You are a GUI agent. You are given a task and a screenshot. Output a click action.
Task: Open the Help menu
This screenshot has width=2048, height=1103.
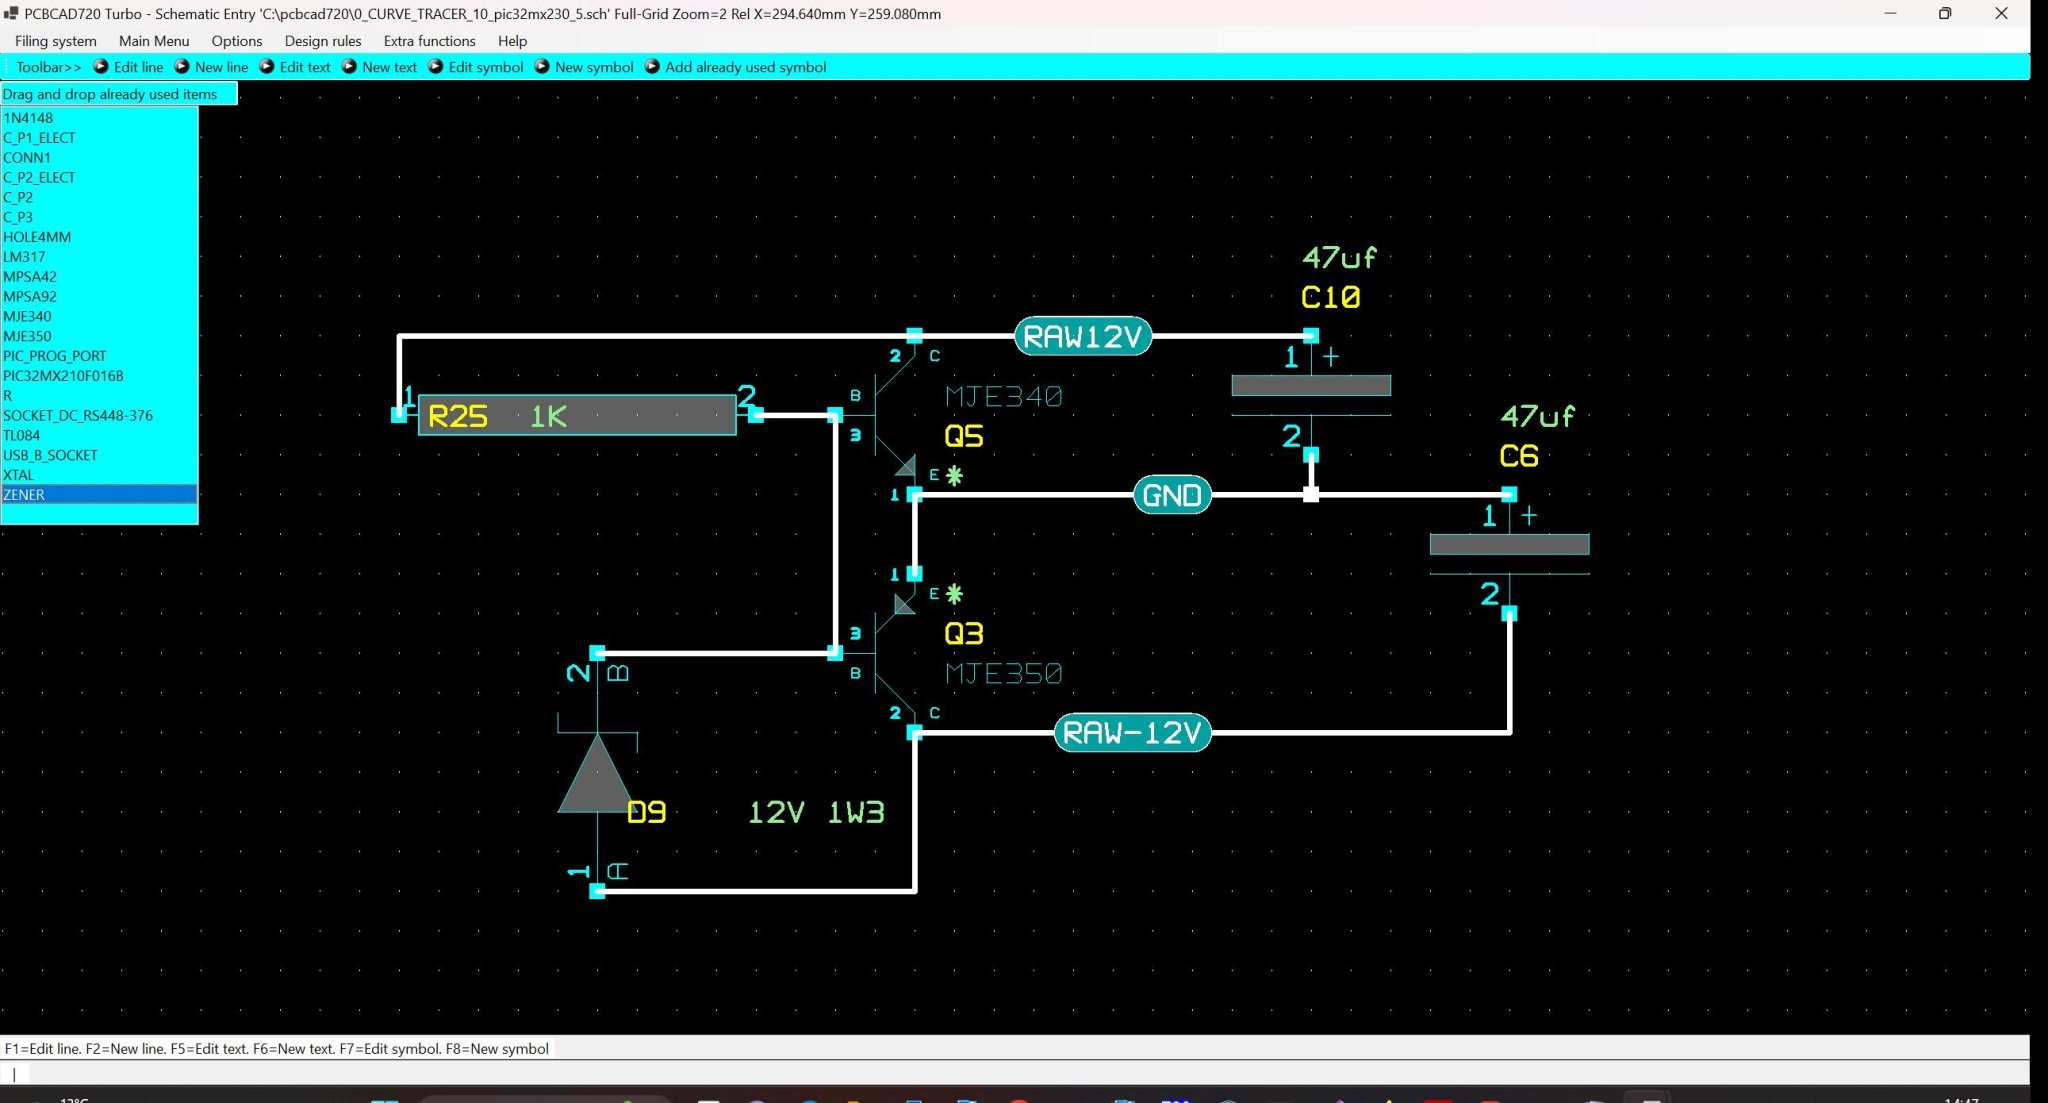click(513, 41)
